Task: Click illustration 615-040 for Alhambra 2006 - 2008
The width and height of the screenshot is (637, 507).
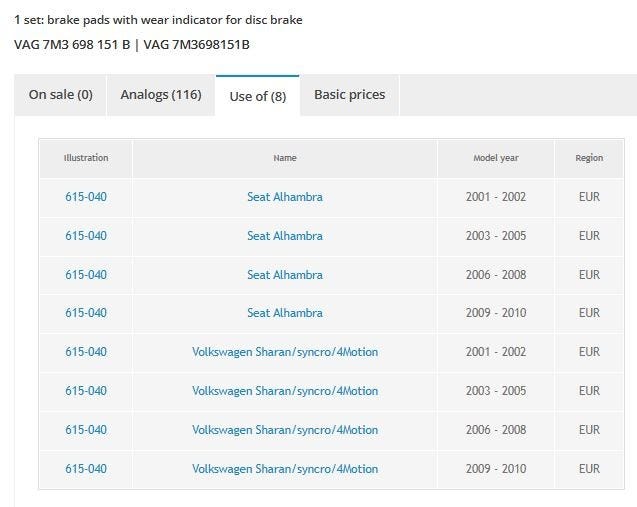Action: tap(86, 275)
